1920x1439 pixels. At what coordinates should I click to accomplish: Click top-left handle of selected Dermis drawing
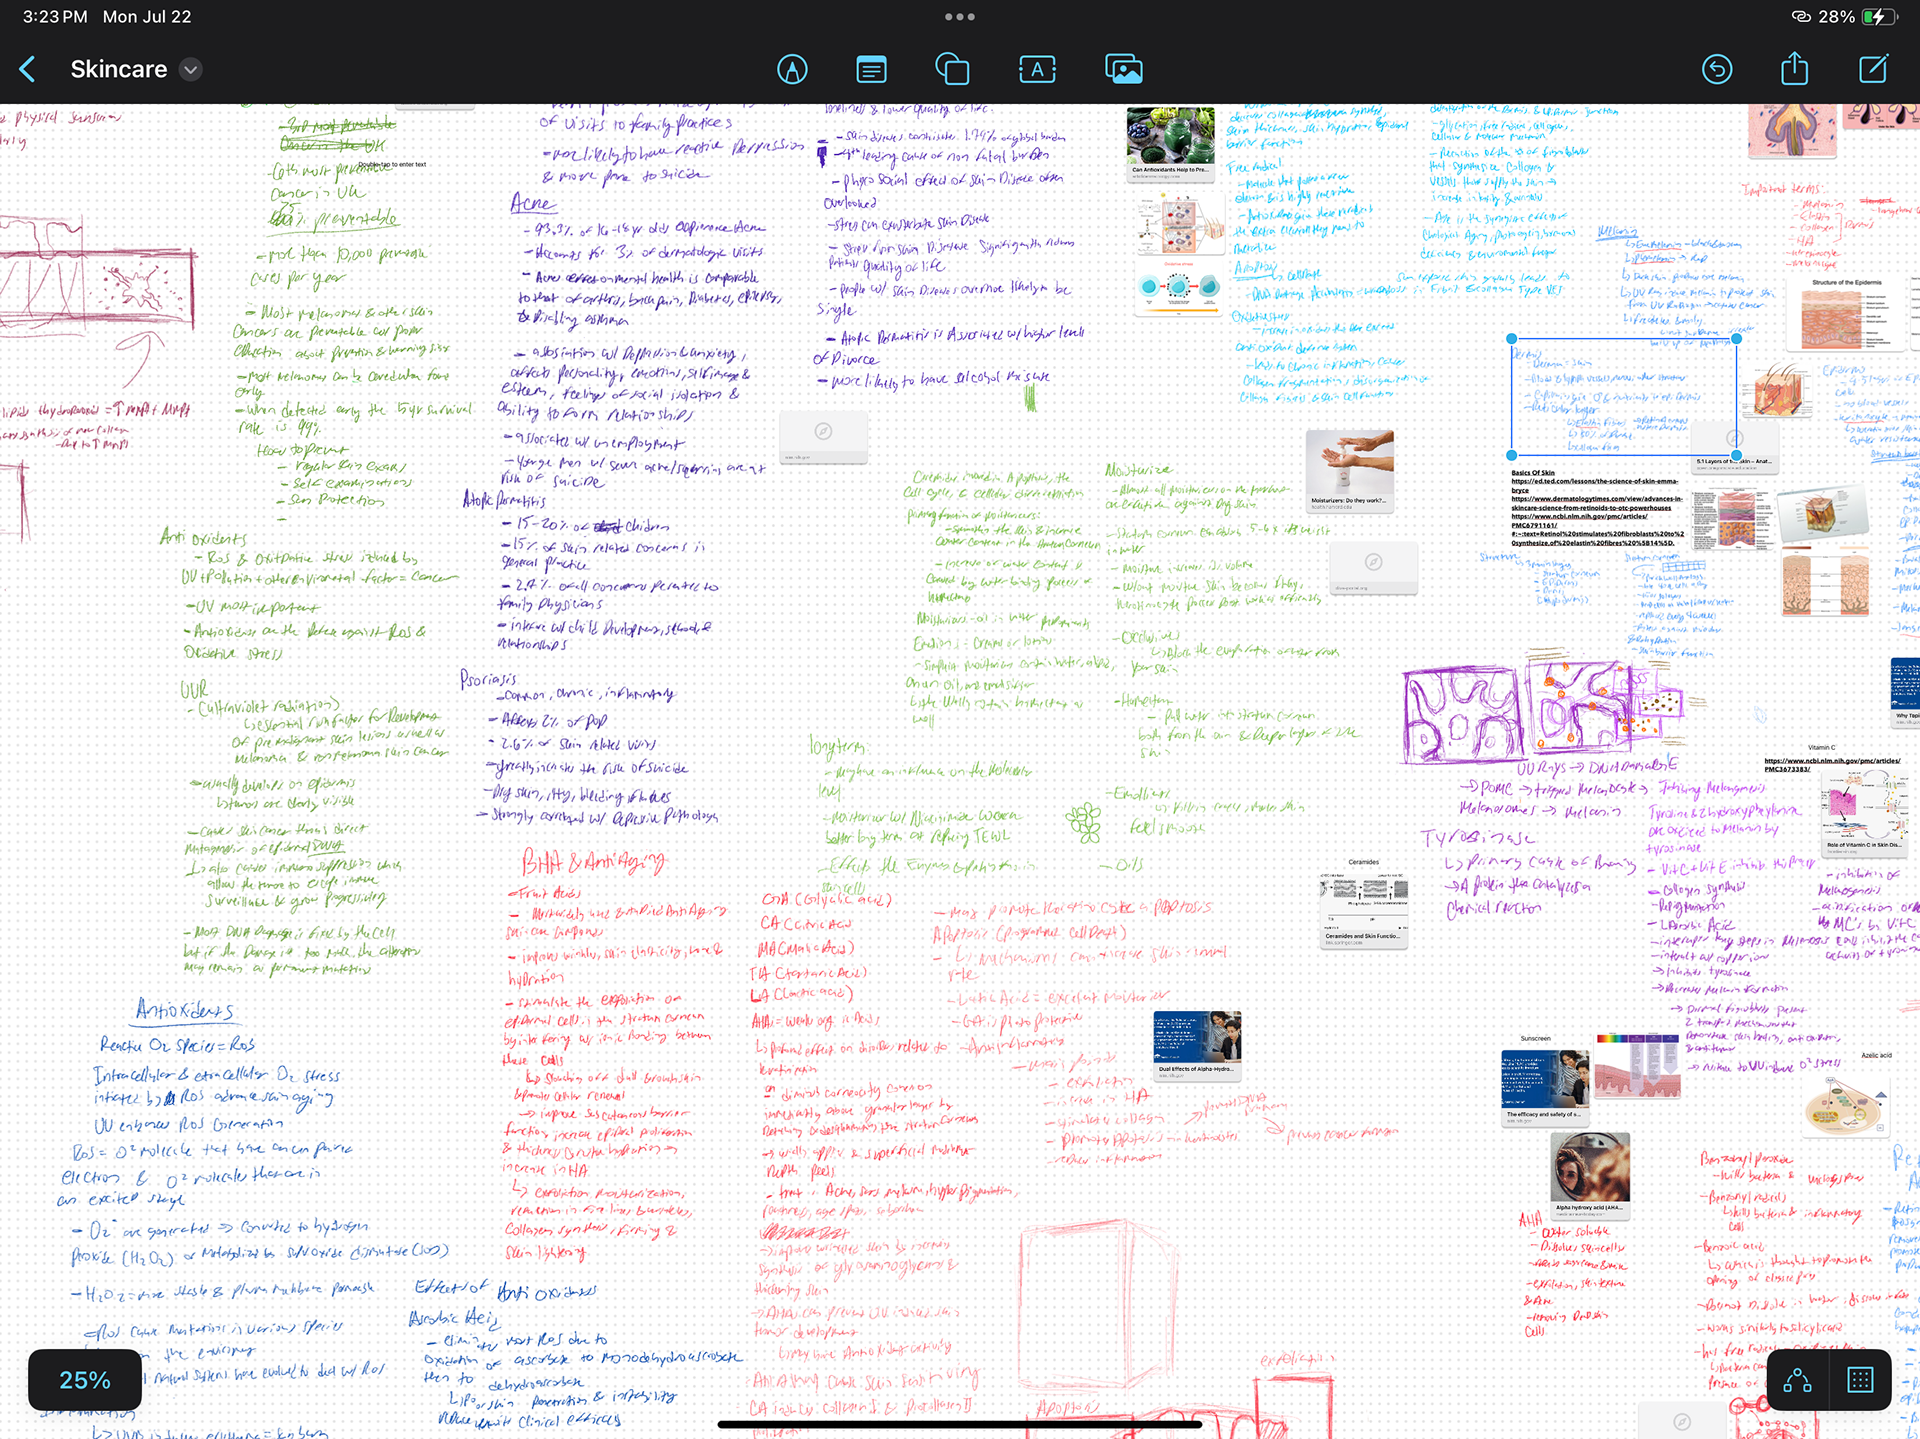1512,339
